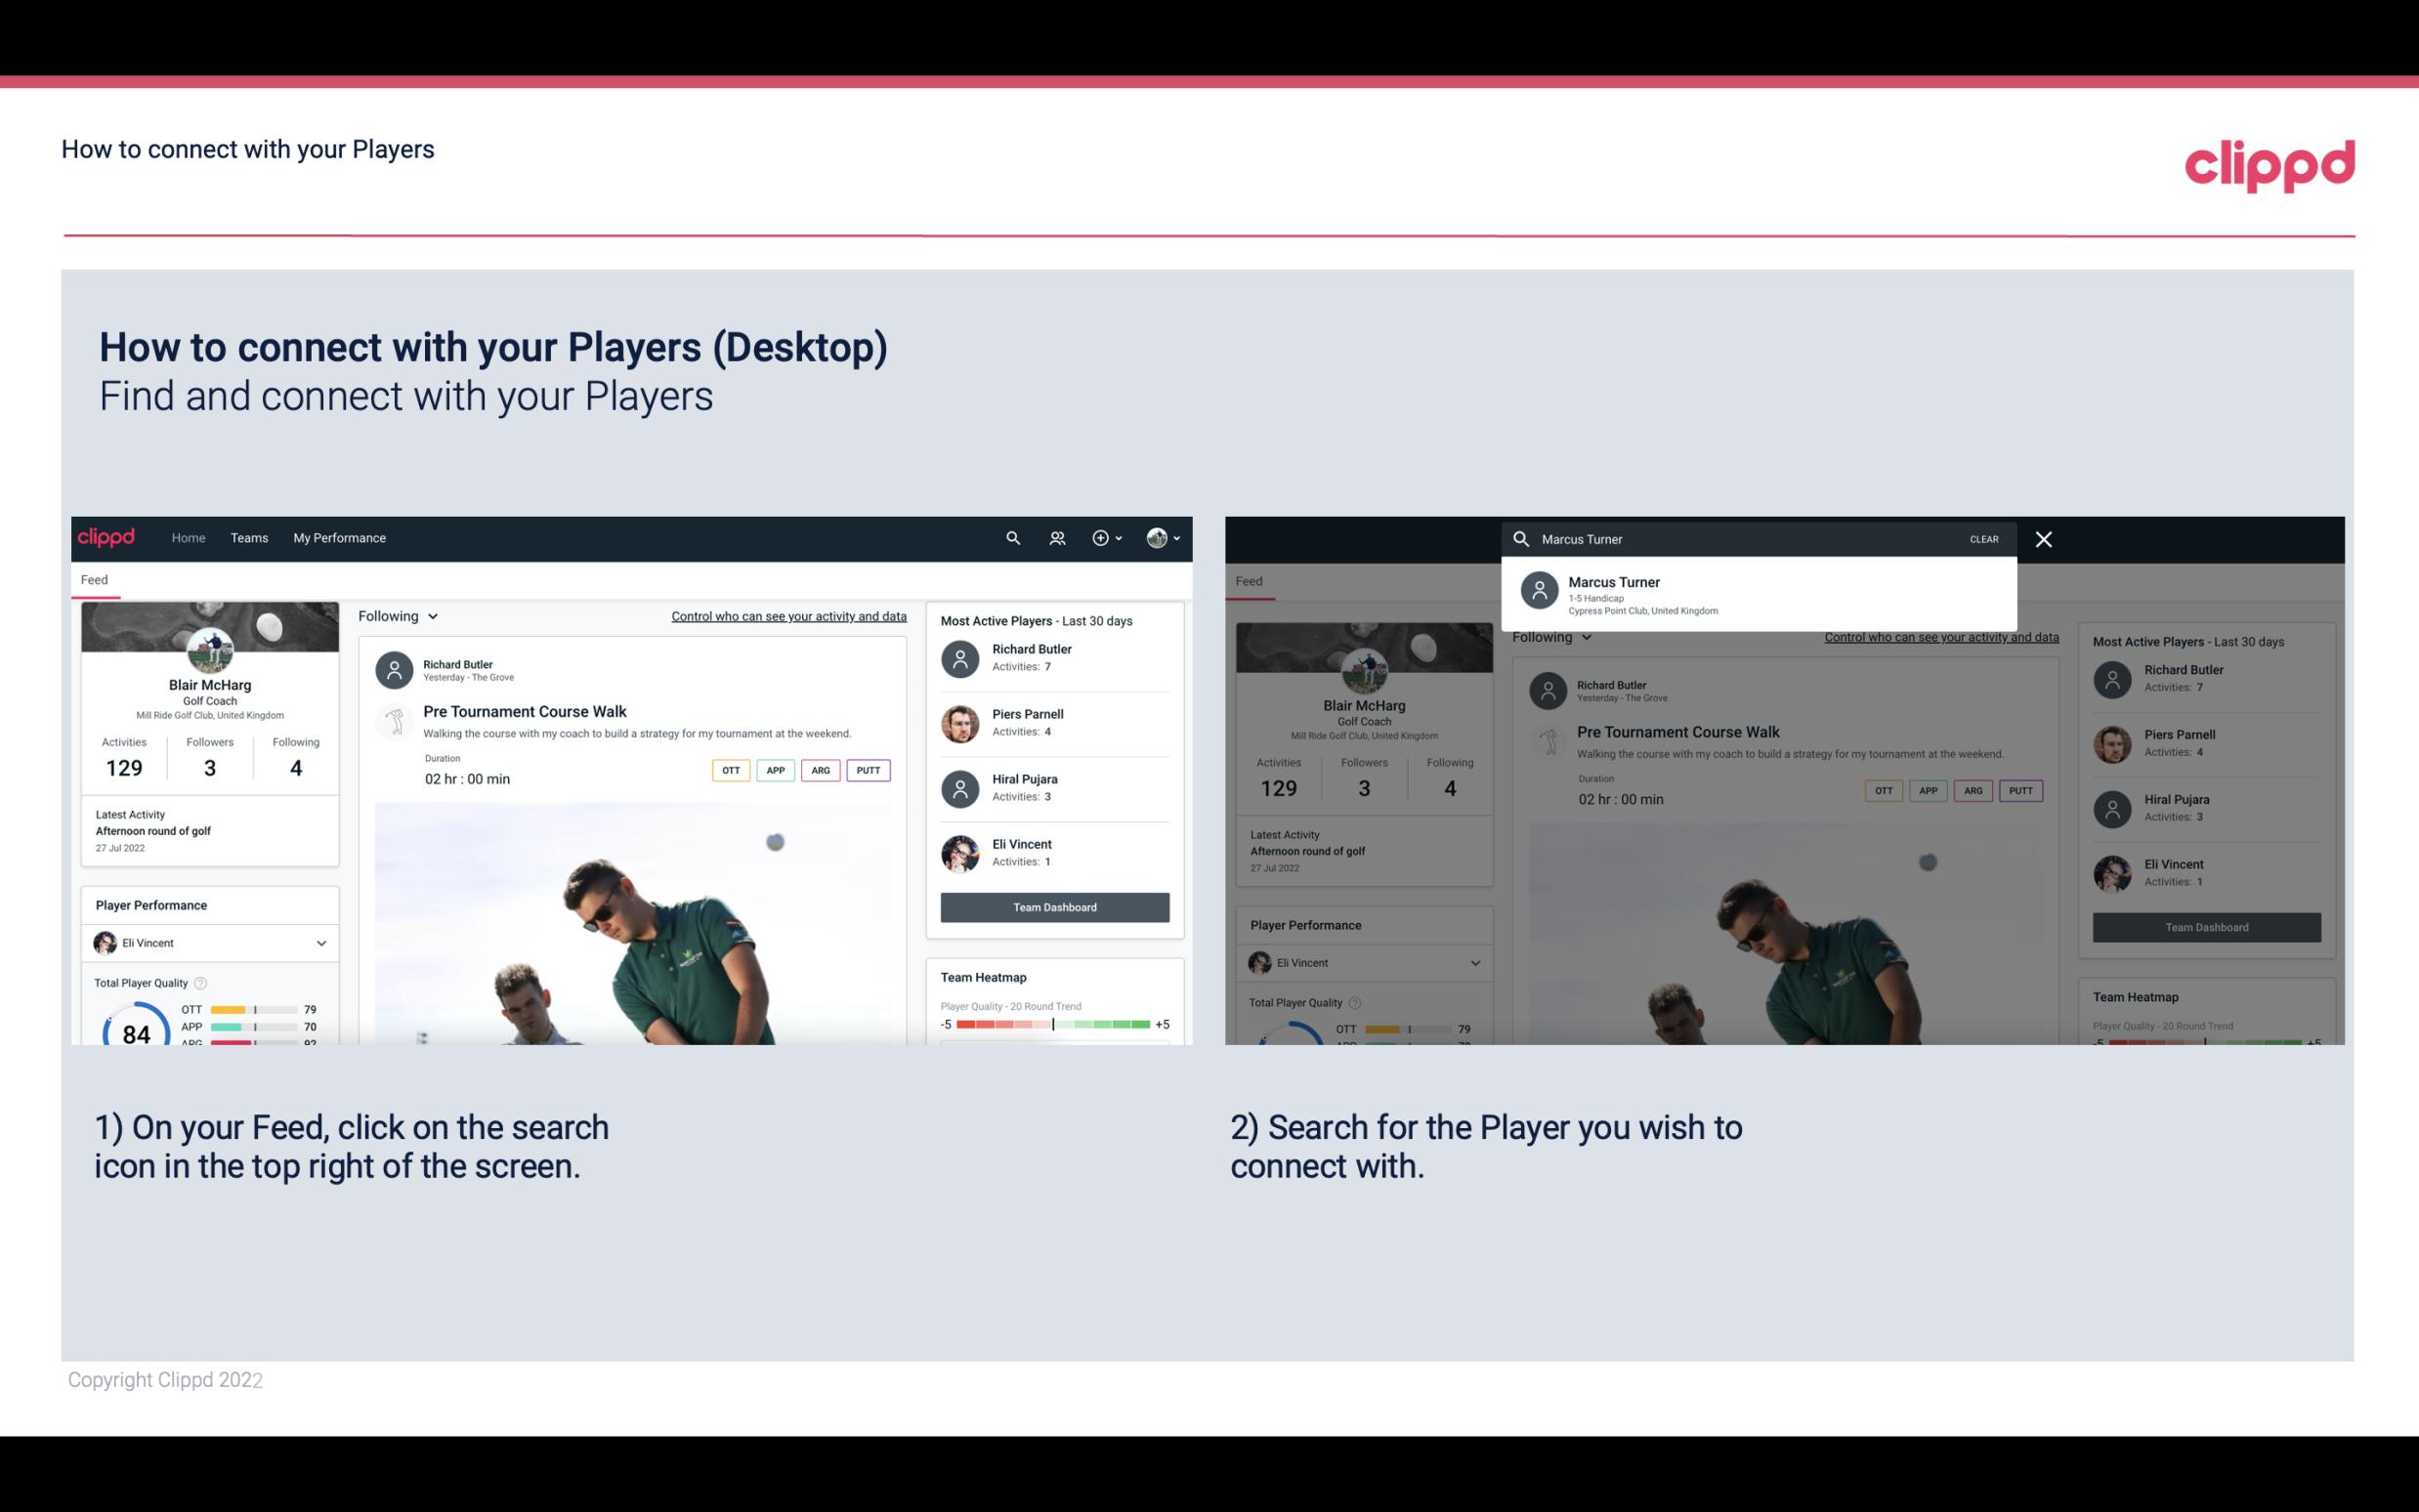This screenshot has height=1512, width=2419.
Task: Select My Performance tab in navigation
Action: (x=338, y=536)
